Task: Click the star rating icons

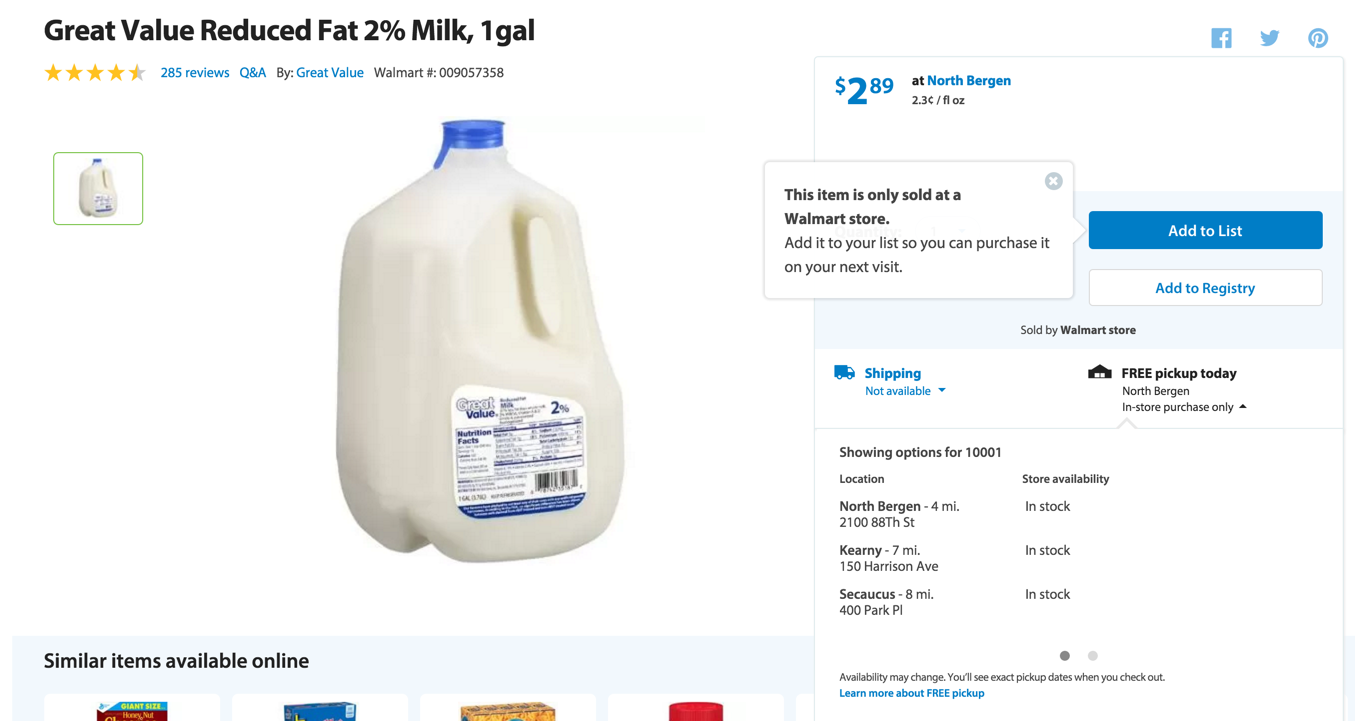Action: (95, 72)
